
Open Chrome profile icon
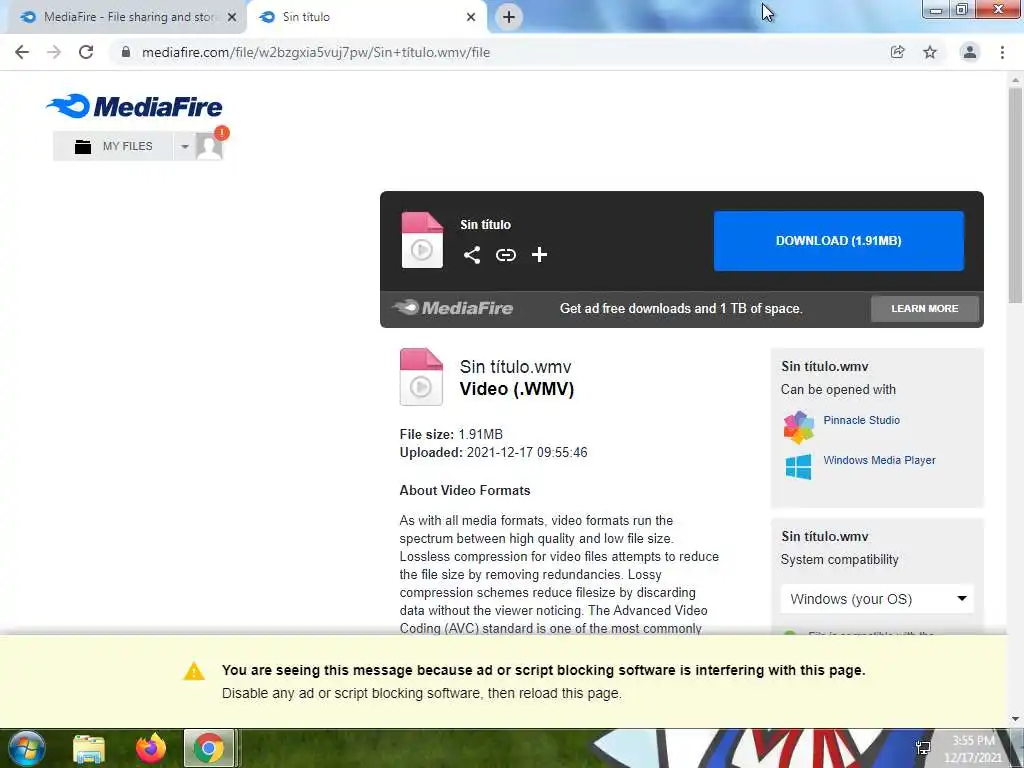(x=970, y=52)
